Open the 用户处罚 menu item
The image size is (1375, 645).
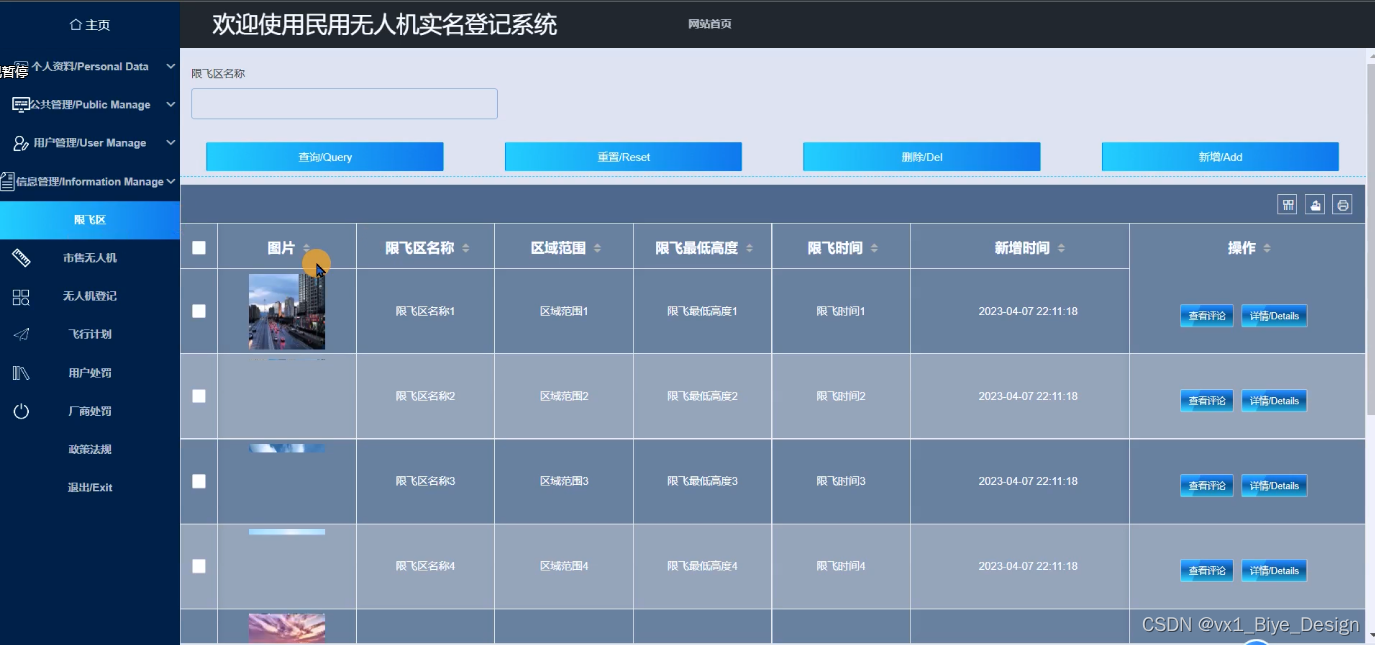click(x=90, y=373)
